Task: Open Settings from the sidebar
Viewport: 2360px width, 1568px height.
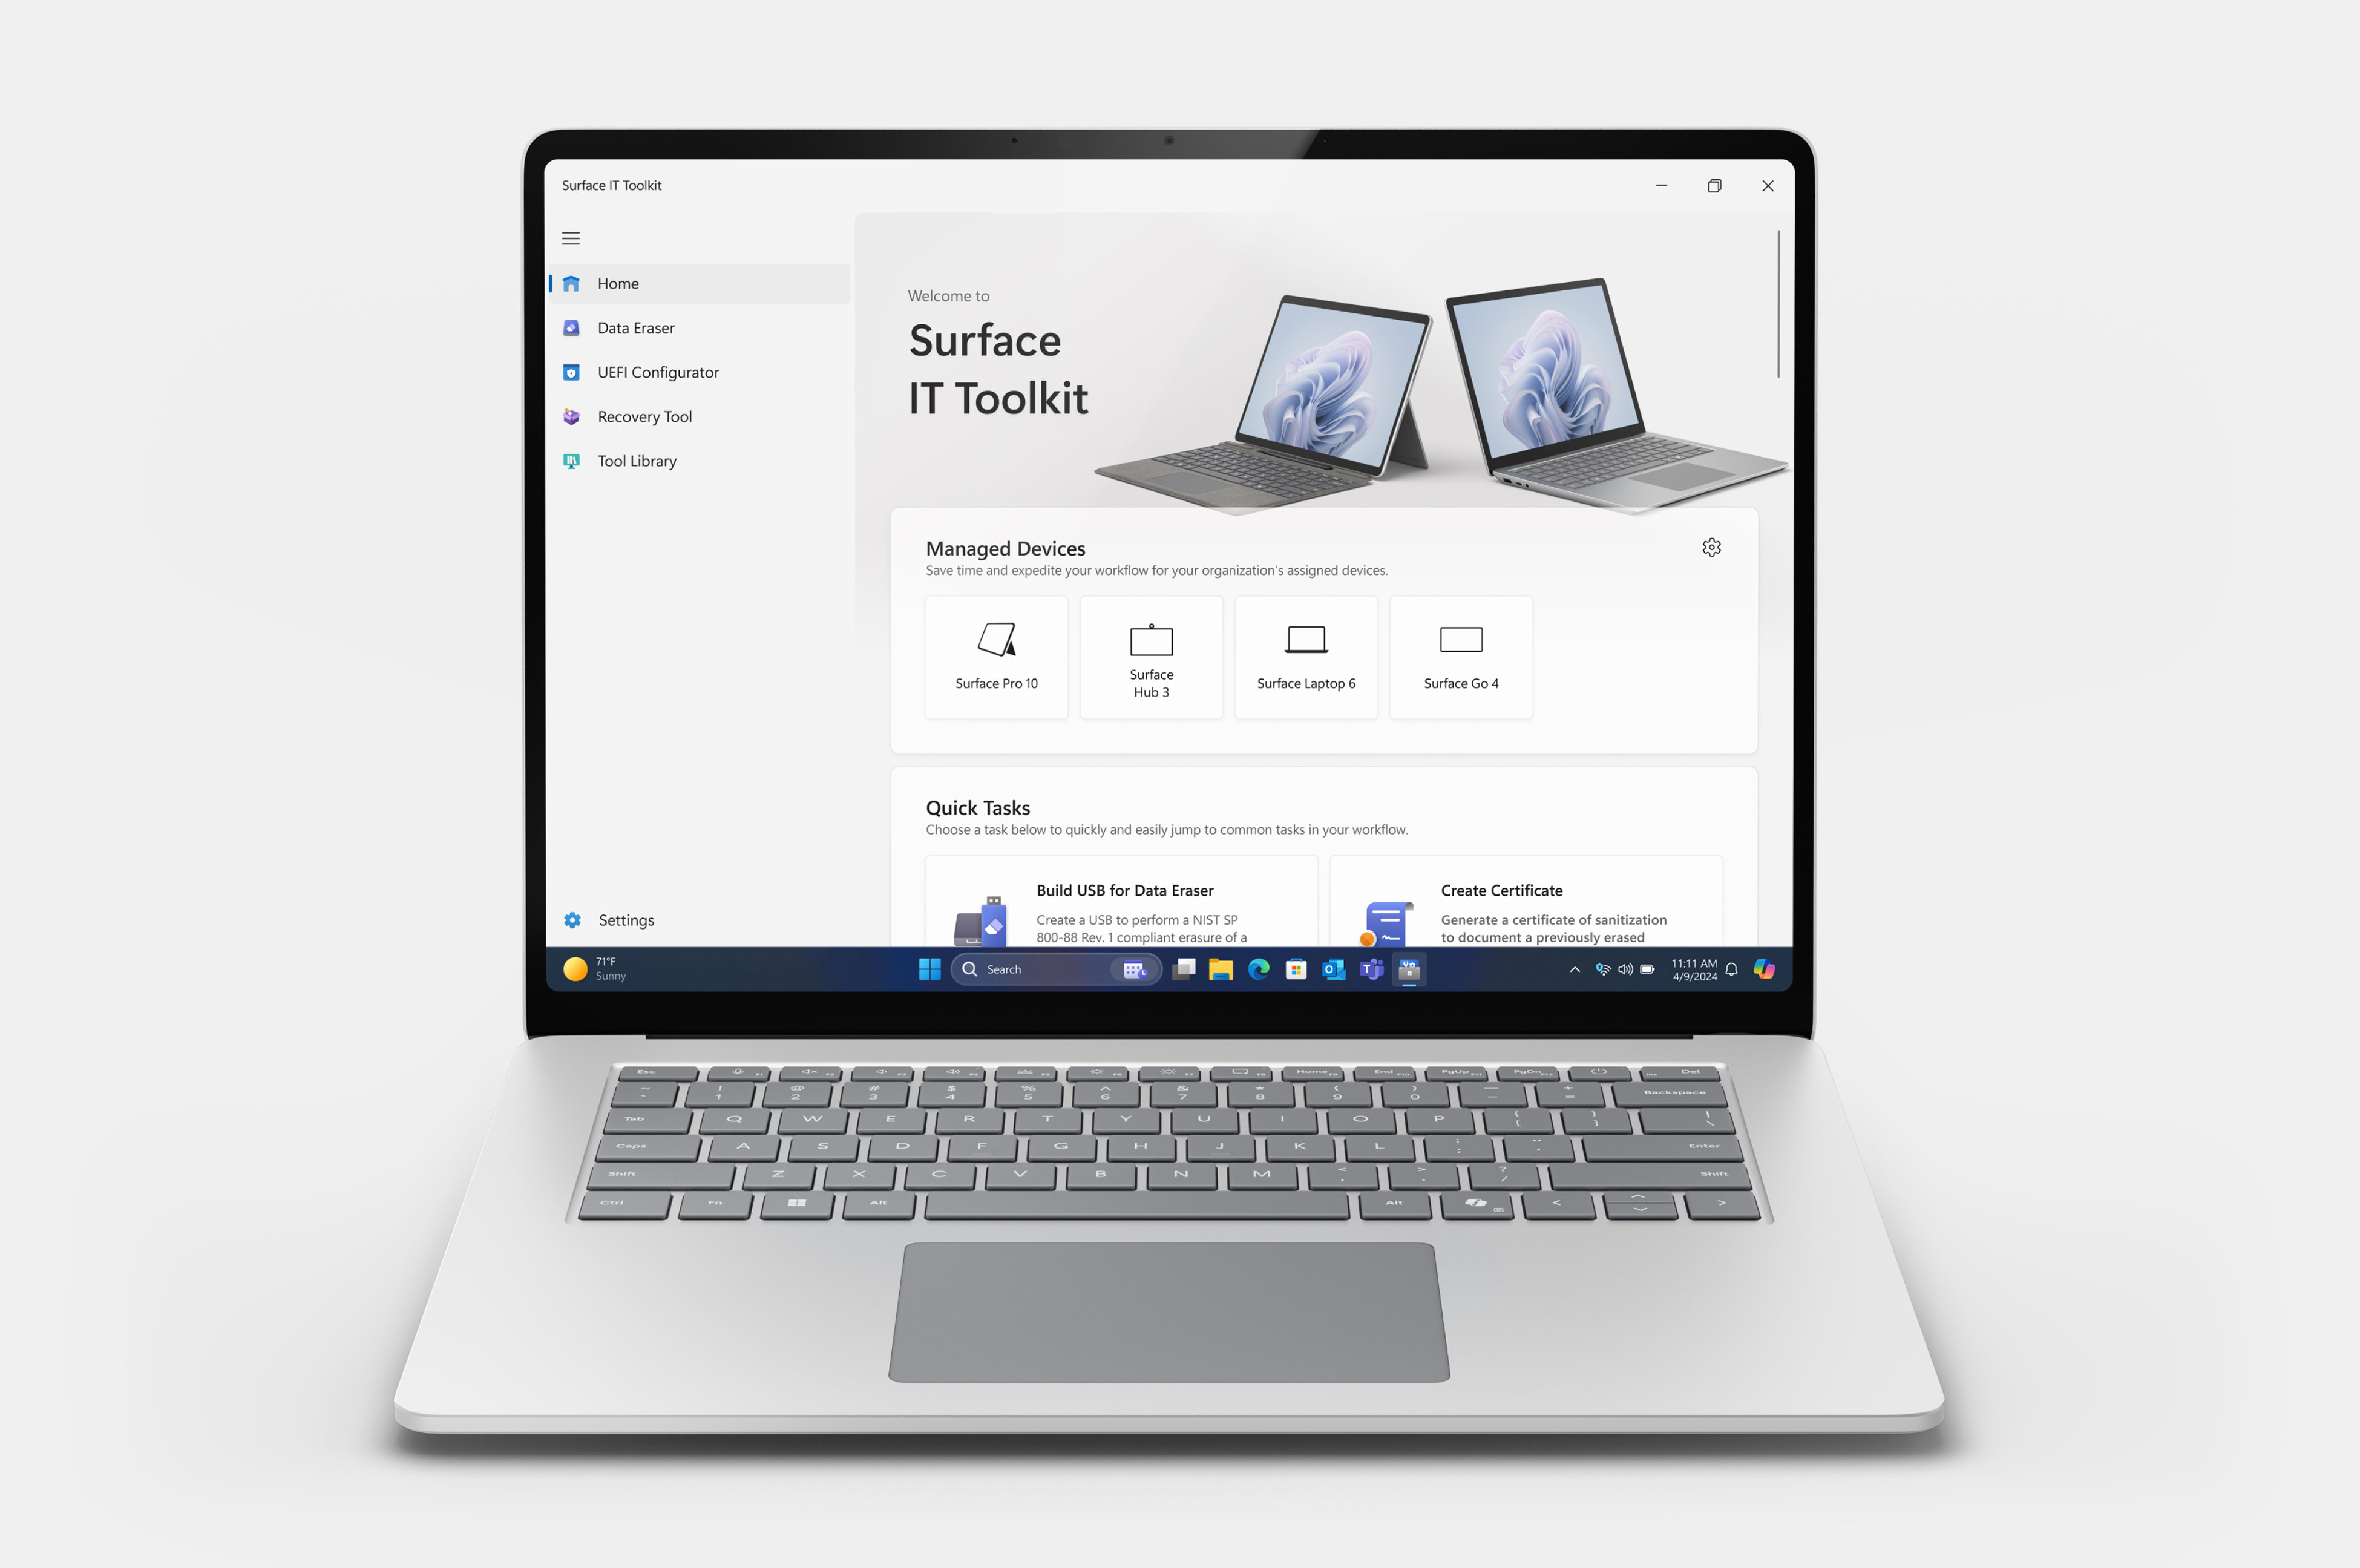Action: [x=626, y=917]
